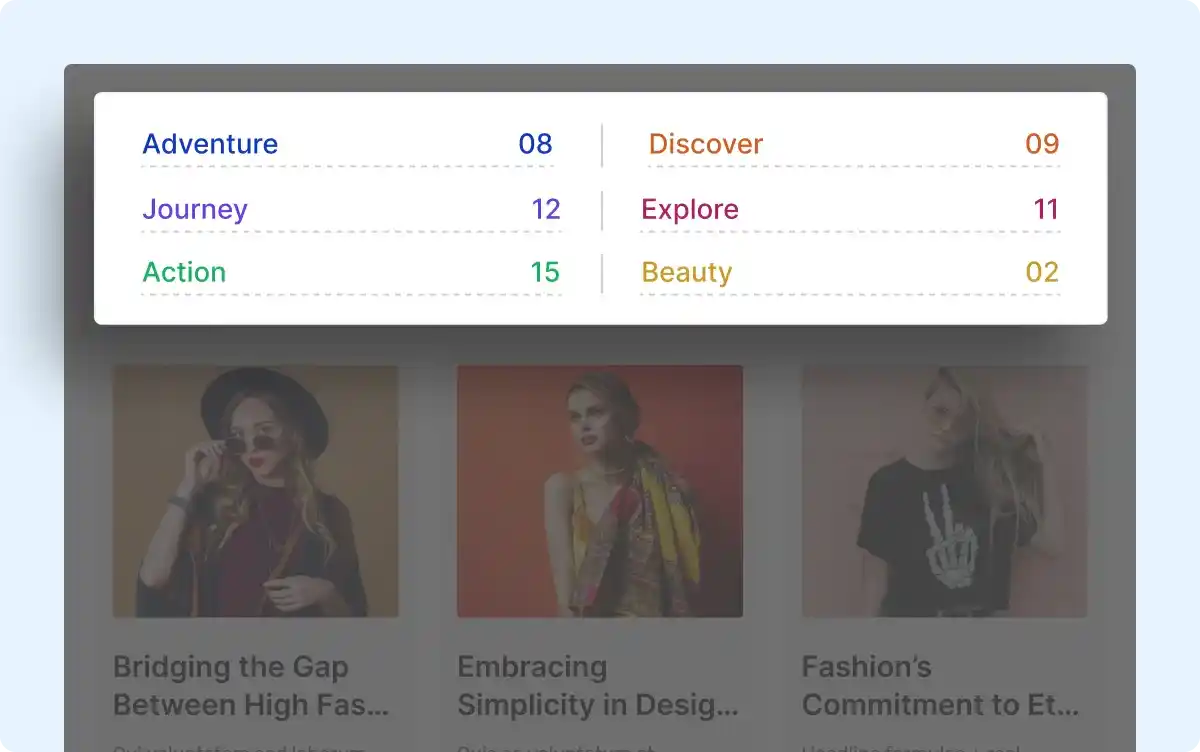Screen dimensions: 1200x752
Task: Select the Beauty category link
Action: pos(687,273)
